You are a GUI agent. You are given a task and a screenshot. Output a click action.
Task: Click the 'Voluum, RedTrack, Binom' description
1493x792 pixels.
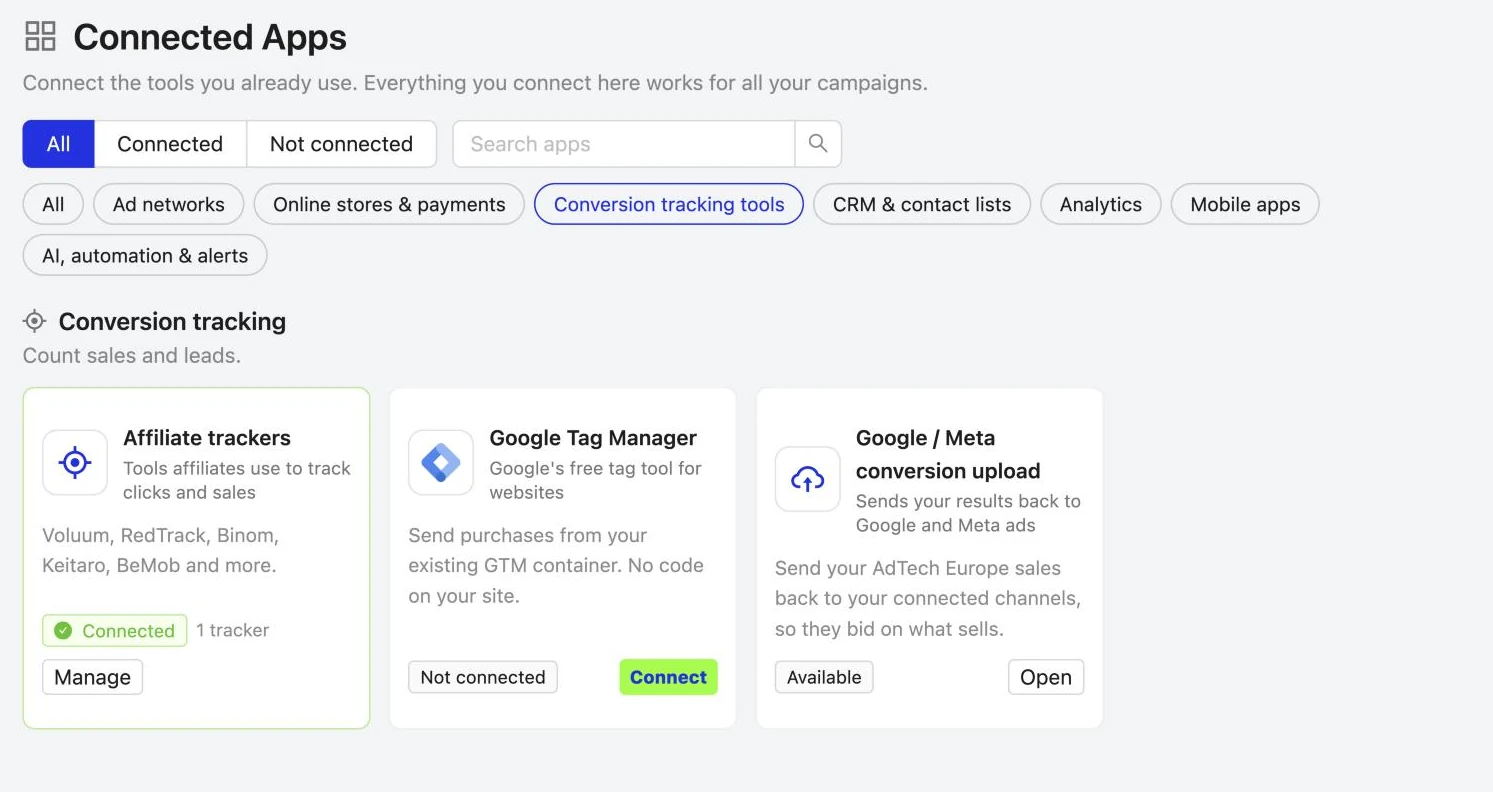(160, 550)
